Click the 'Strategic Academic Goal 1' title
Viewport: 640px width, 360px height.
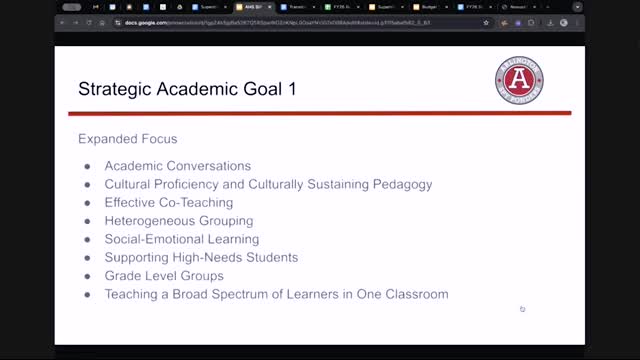pyautogui.click(x=187, y=89)
